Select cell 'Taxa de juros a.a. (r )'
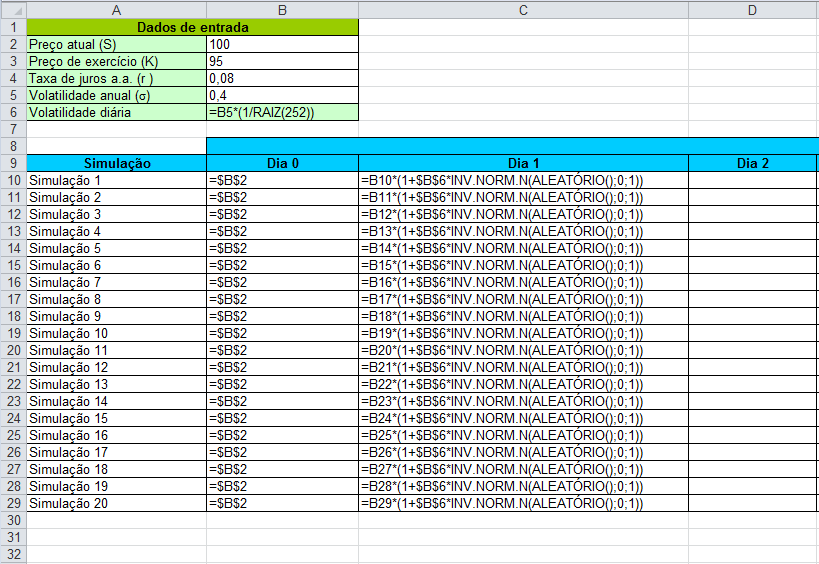The width and height of the screenshot is (819, 564). pyautogui.click(x=116, y=78)
